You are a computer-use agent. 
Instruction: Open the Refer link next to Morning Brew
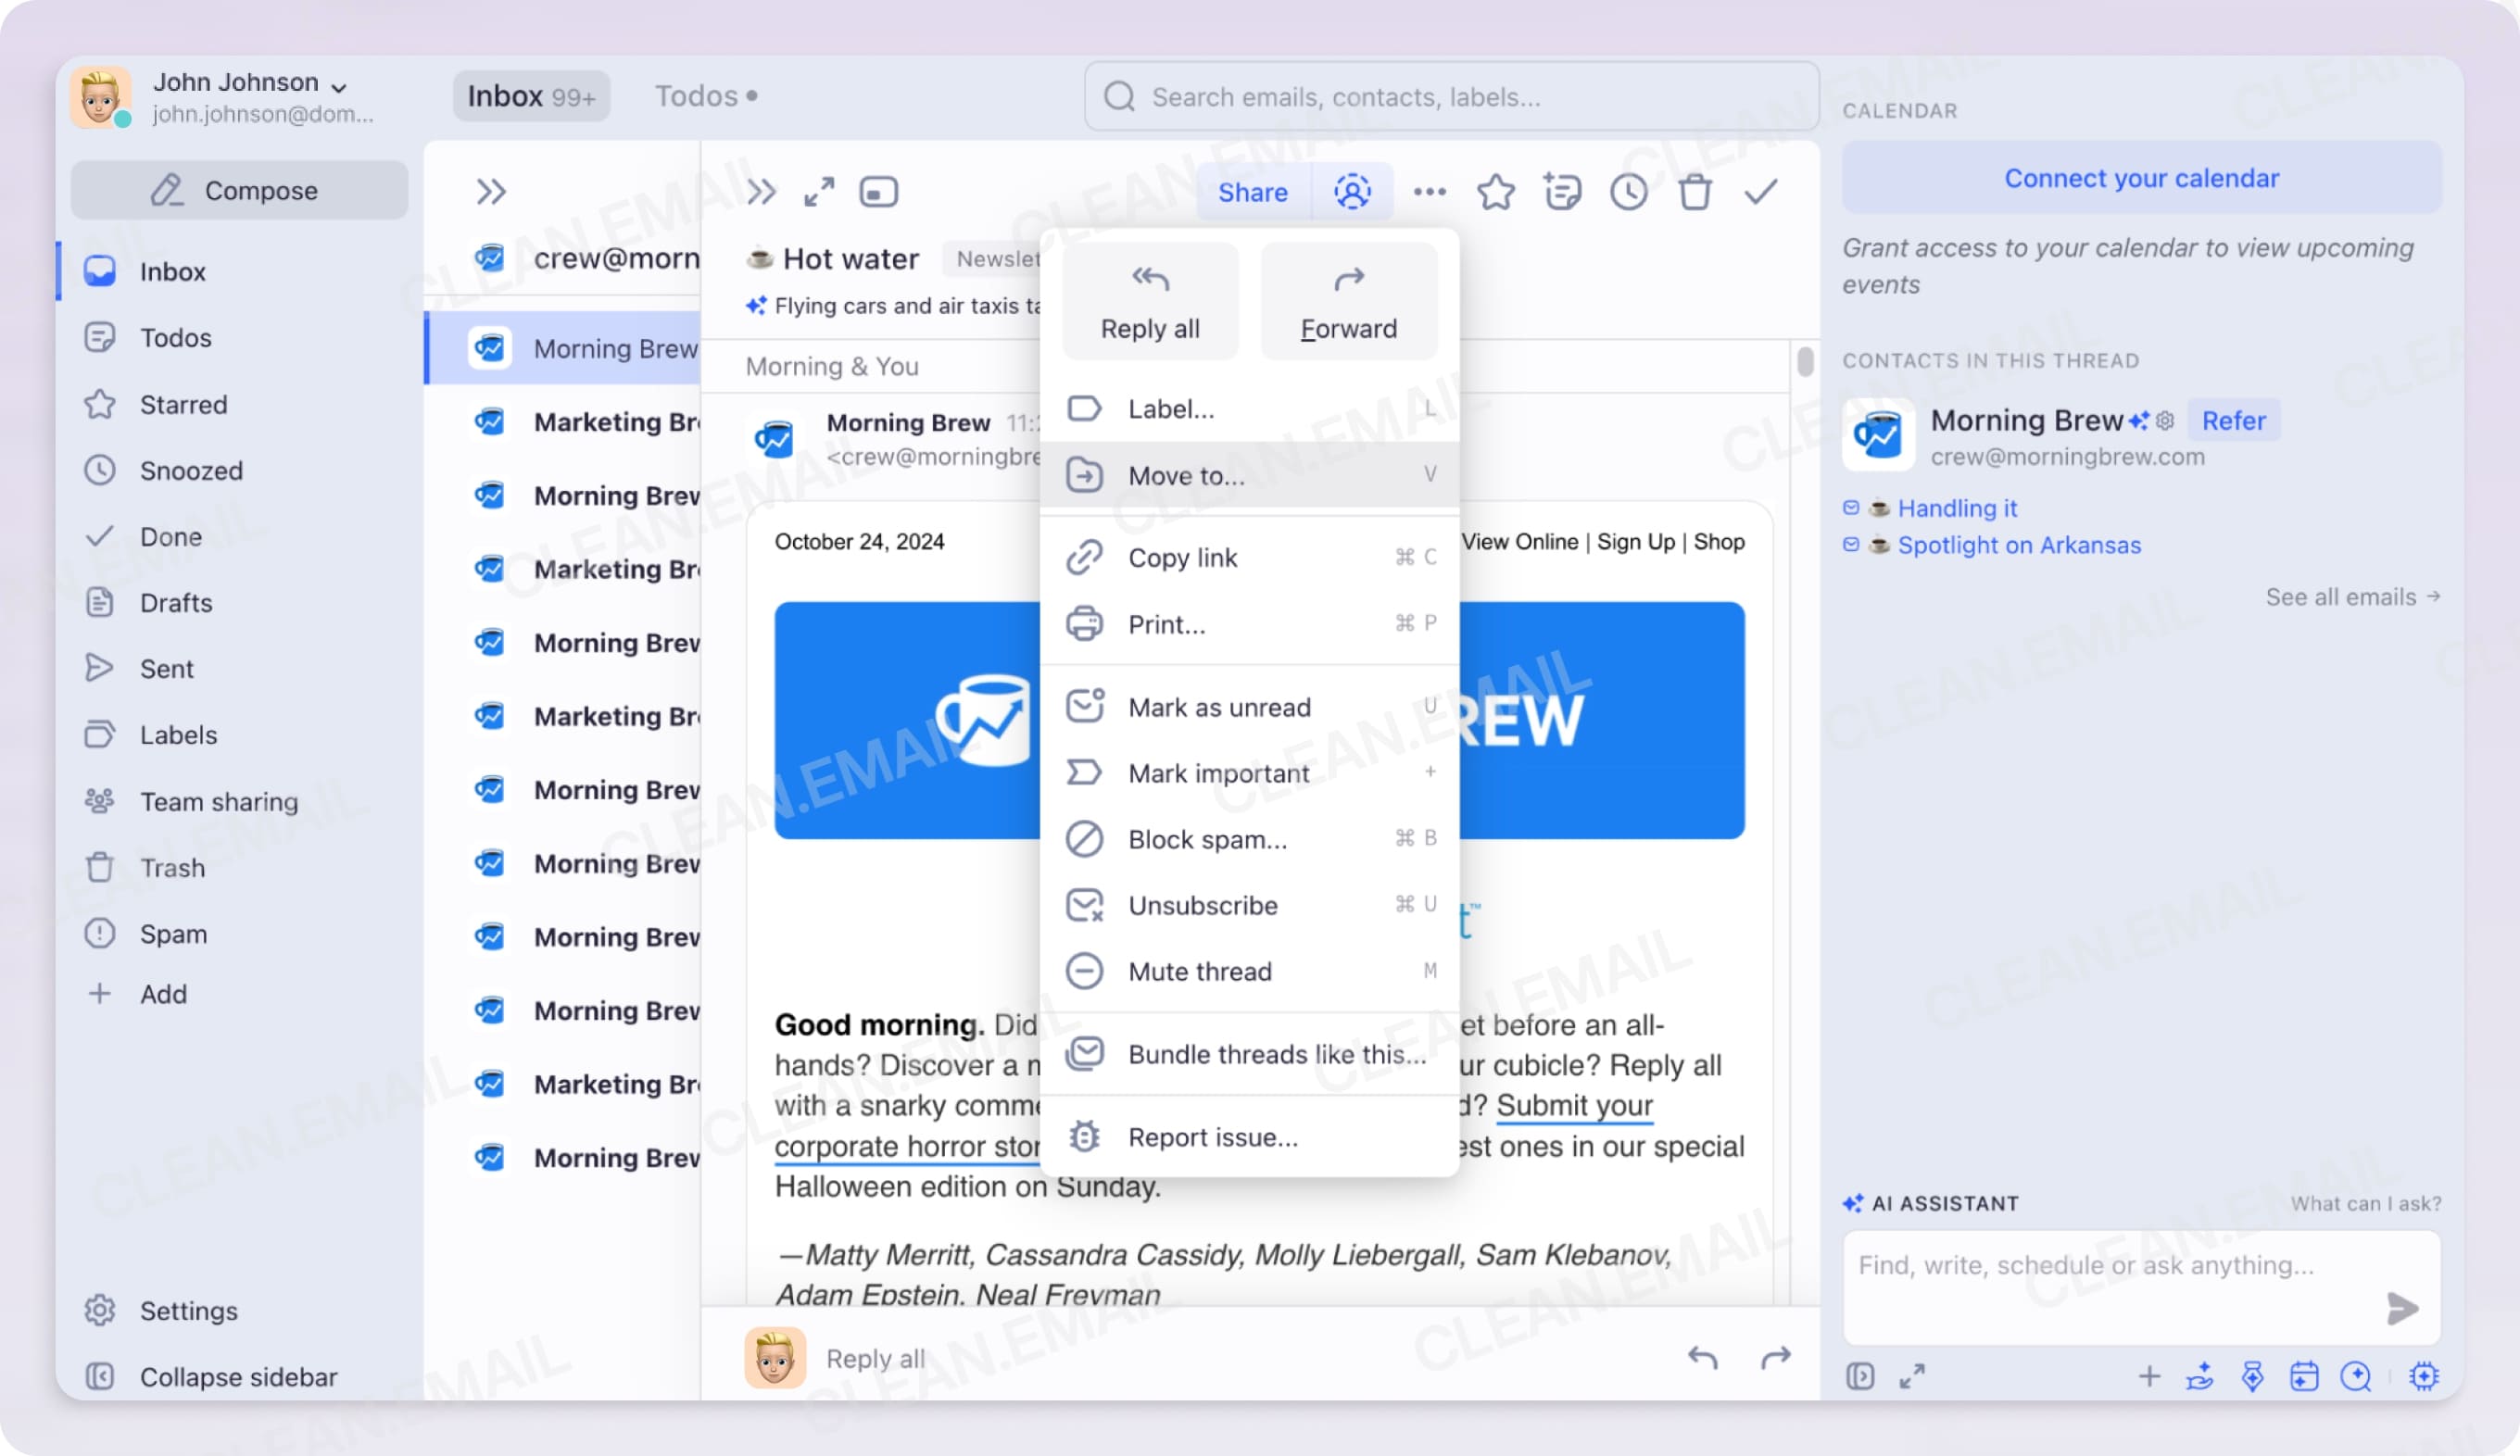(x=2234, y=420)
